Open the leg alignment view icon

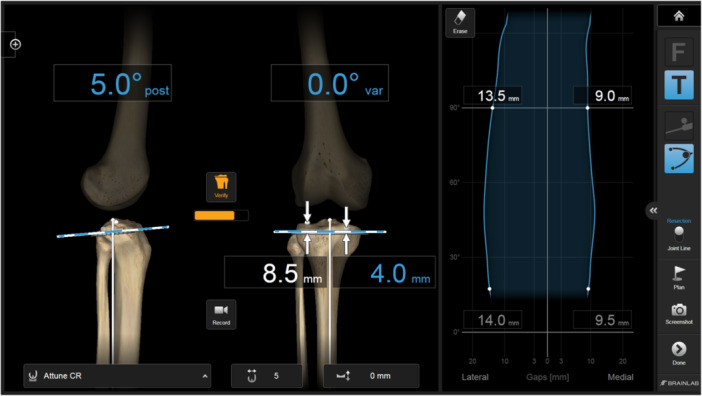(679, 126)
